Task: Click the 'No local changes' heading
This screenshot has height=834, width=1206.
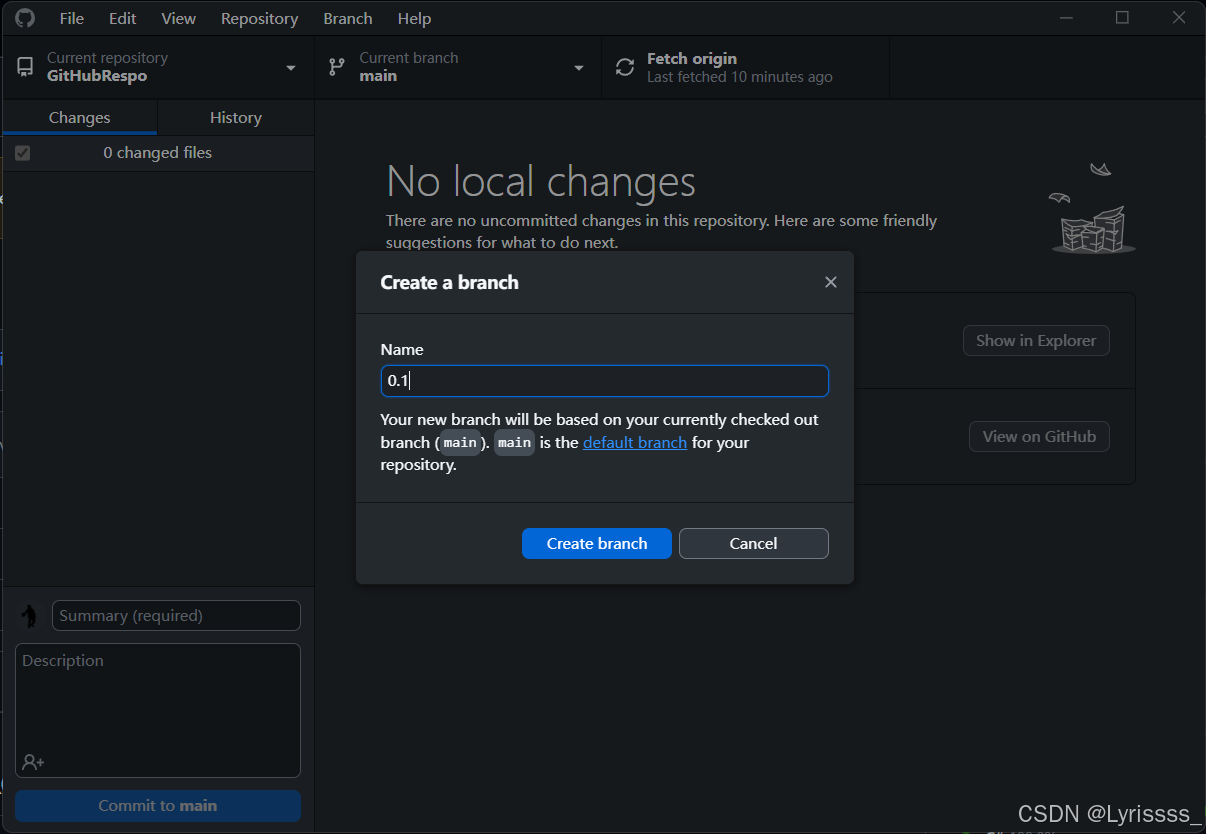Action: tap(541, 181)
